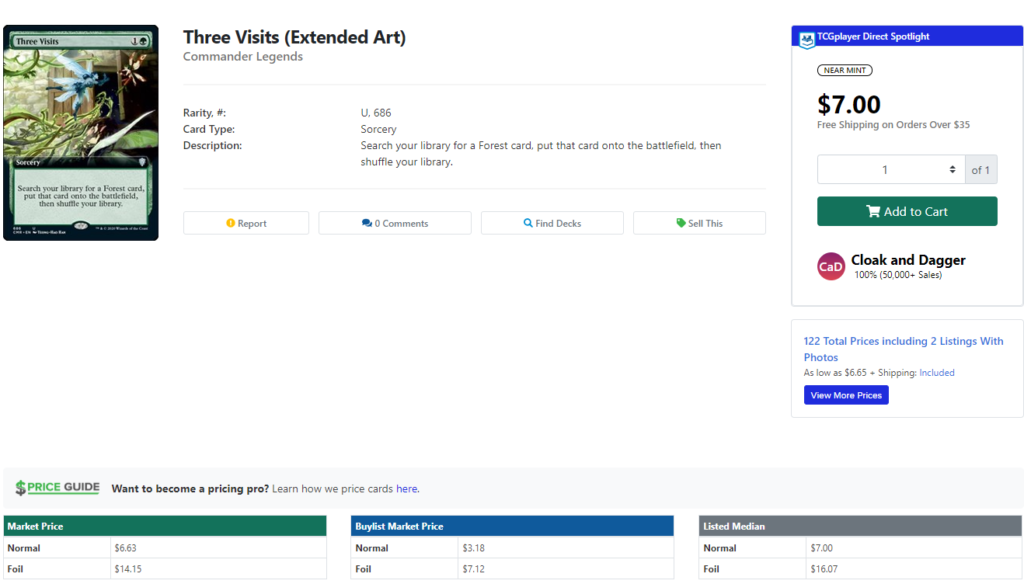The width and height of the screenshot is (1024, 584).
Task: Click the Card Type value 'Sorcery'
Action: [378, 129]
